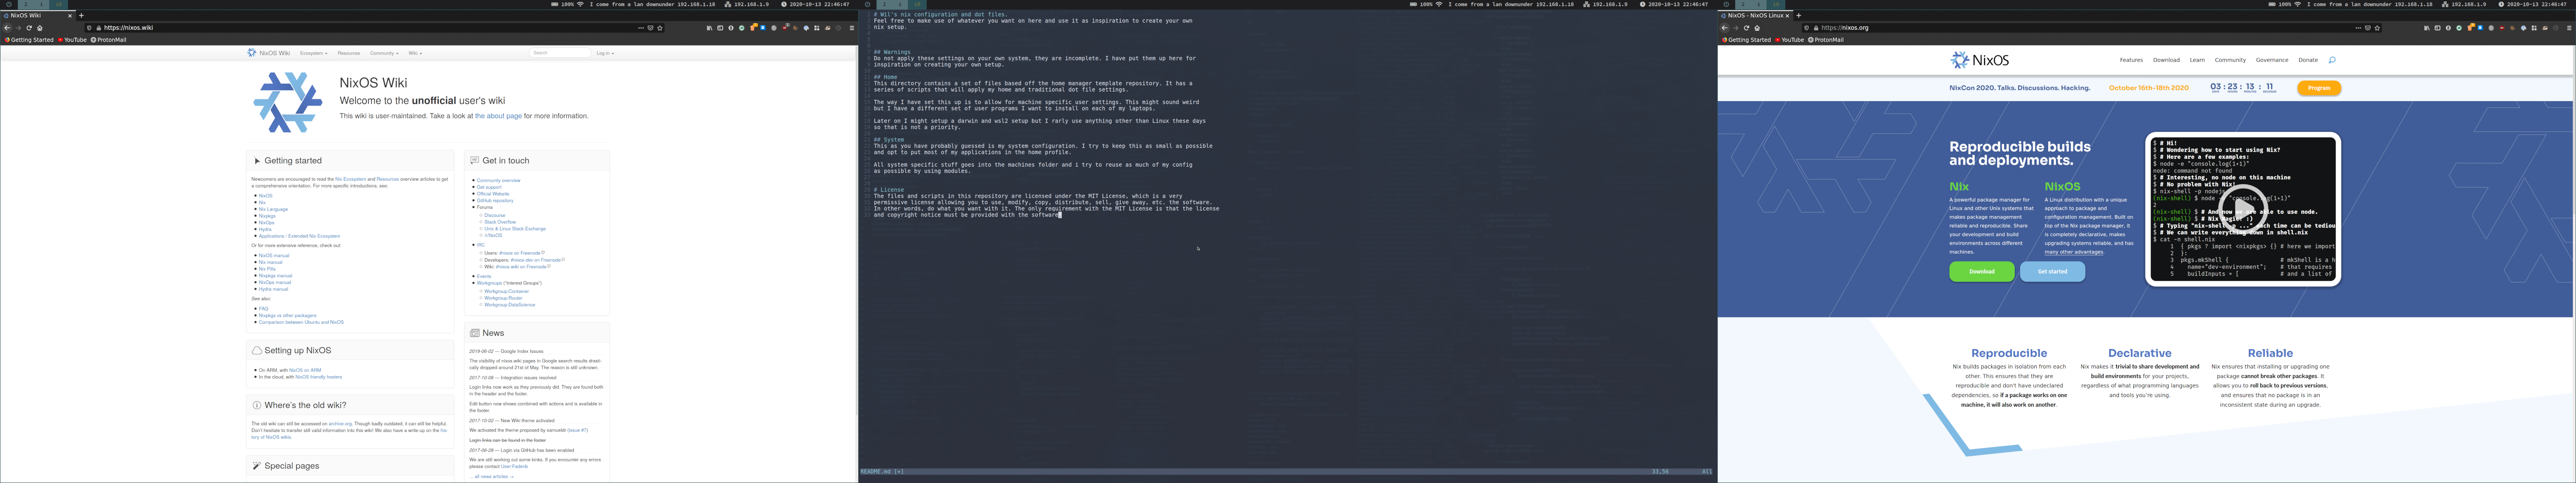
Task: Open the NixOS on ARM link
Action: [x=305, y=370]
